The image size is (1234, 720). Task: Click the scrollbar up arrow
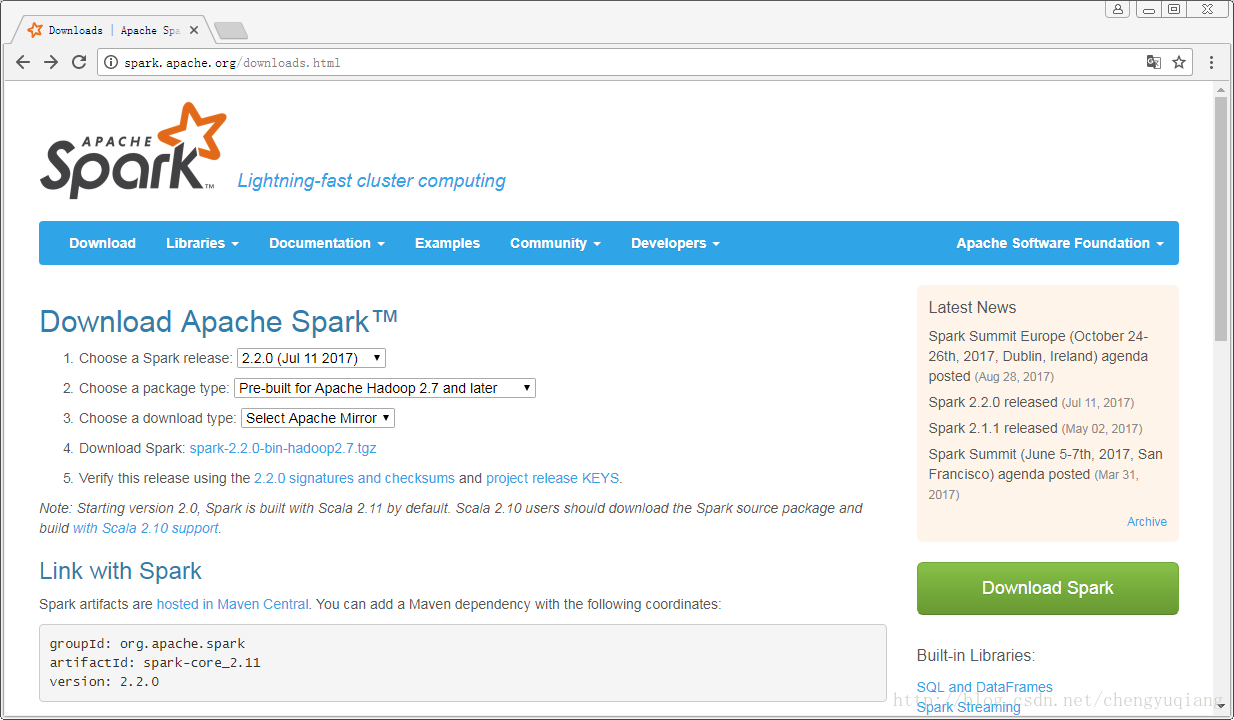tap(1220, 89)
